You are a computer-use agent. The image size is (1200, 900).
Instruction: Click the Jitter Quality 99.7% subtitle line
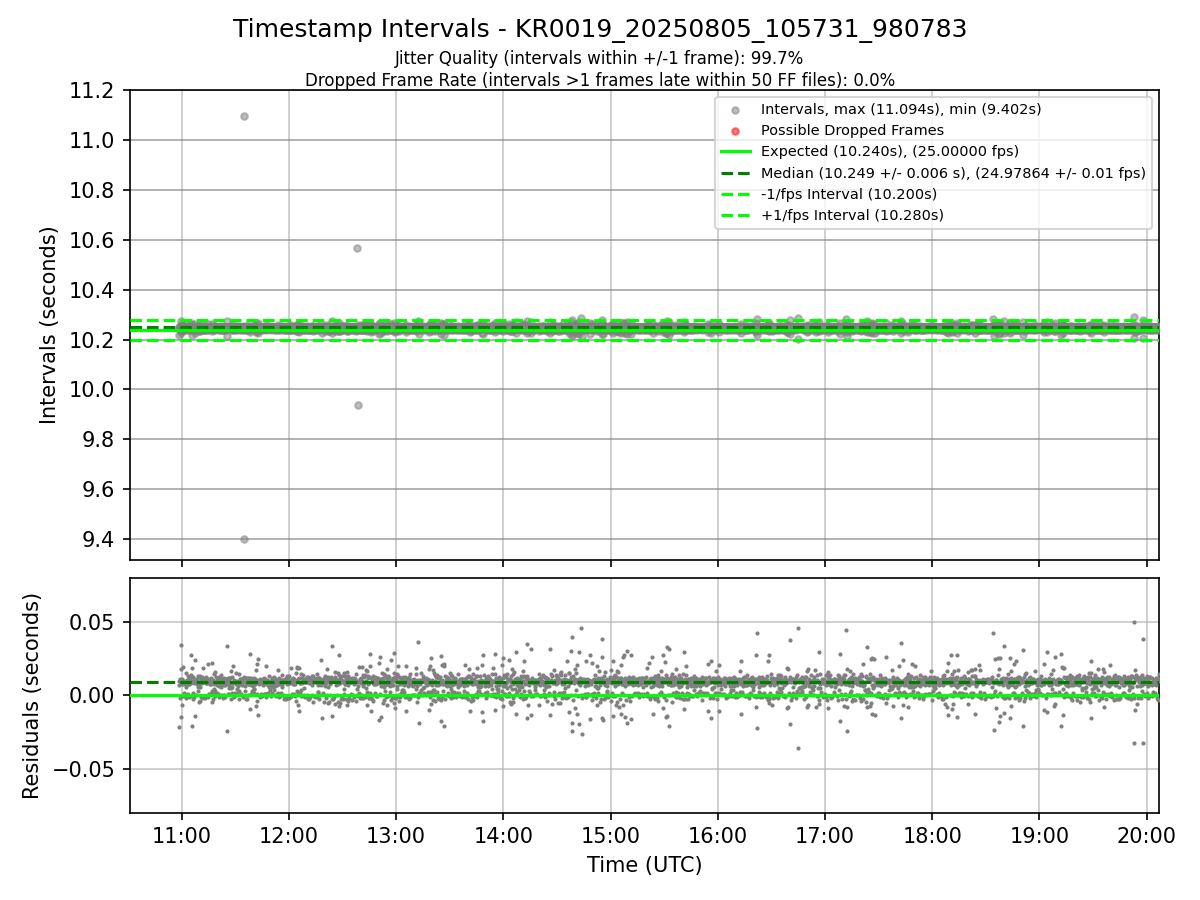tap(600, 58)
